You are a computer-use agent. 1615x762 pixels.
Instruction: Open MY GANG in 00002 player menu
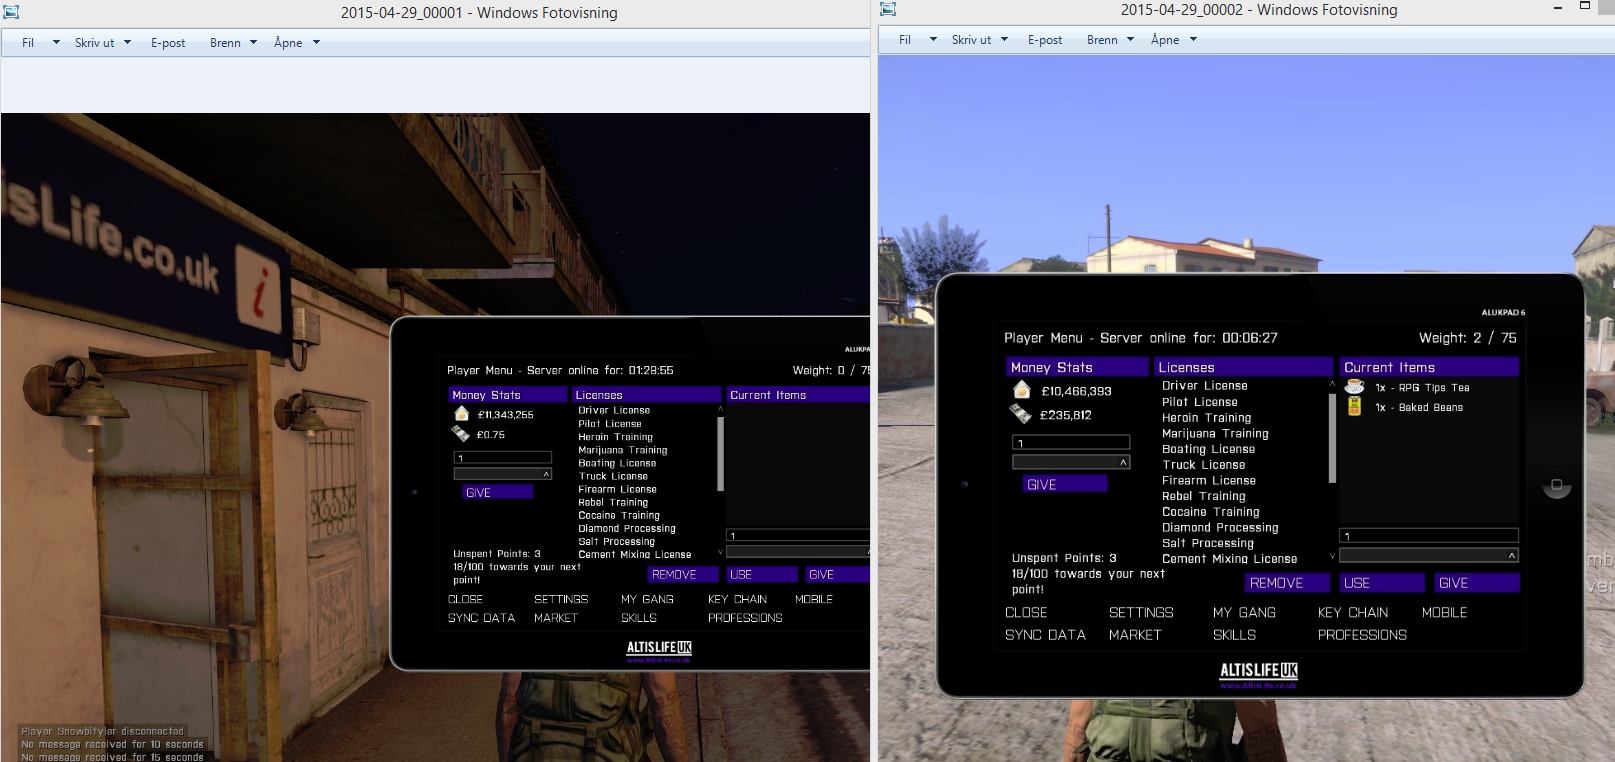pos(1244,612)
